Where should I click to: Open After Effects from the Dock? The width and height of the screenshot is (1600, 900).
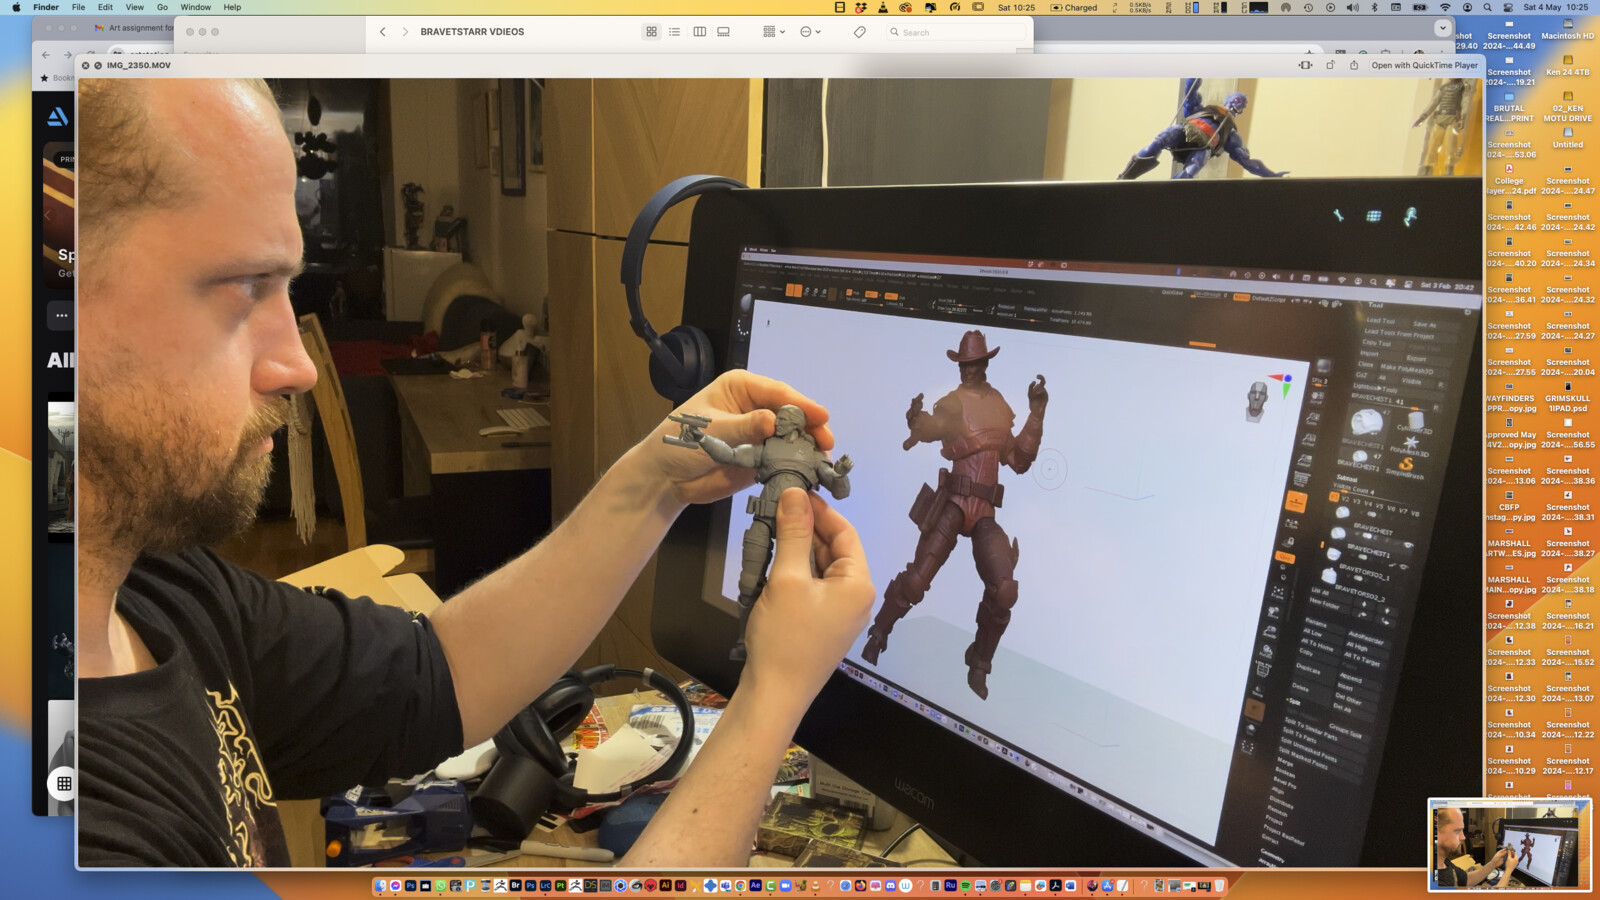click(x=755, y=886)
